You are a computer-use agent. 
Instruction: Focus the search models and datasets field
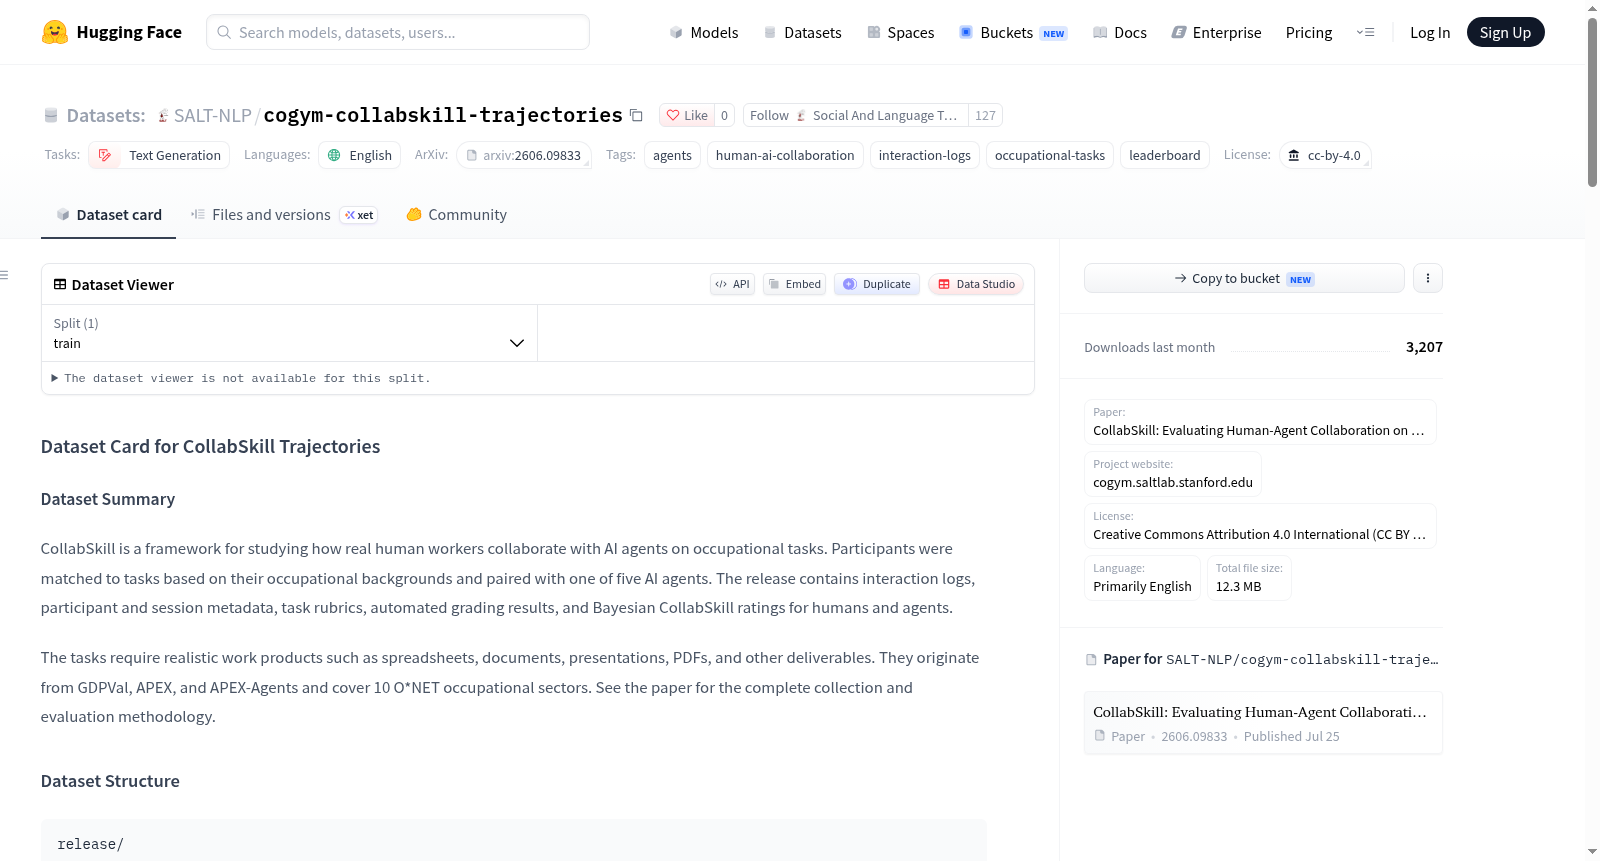398,32
